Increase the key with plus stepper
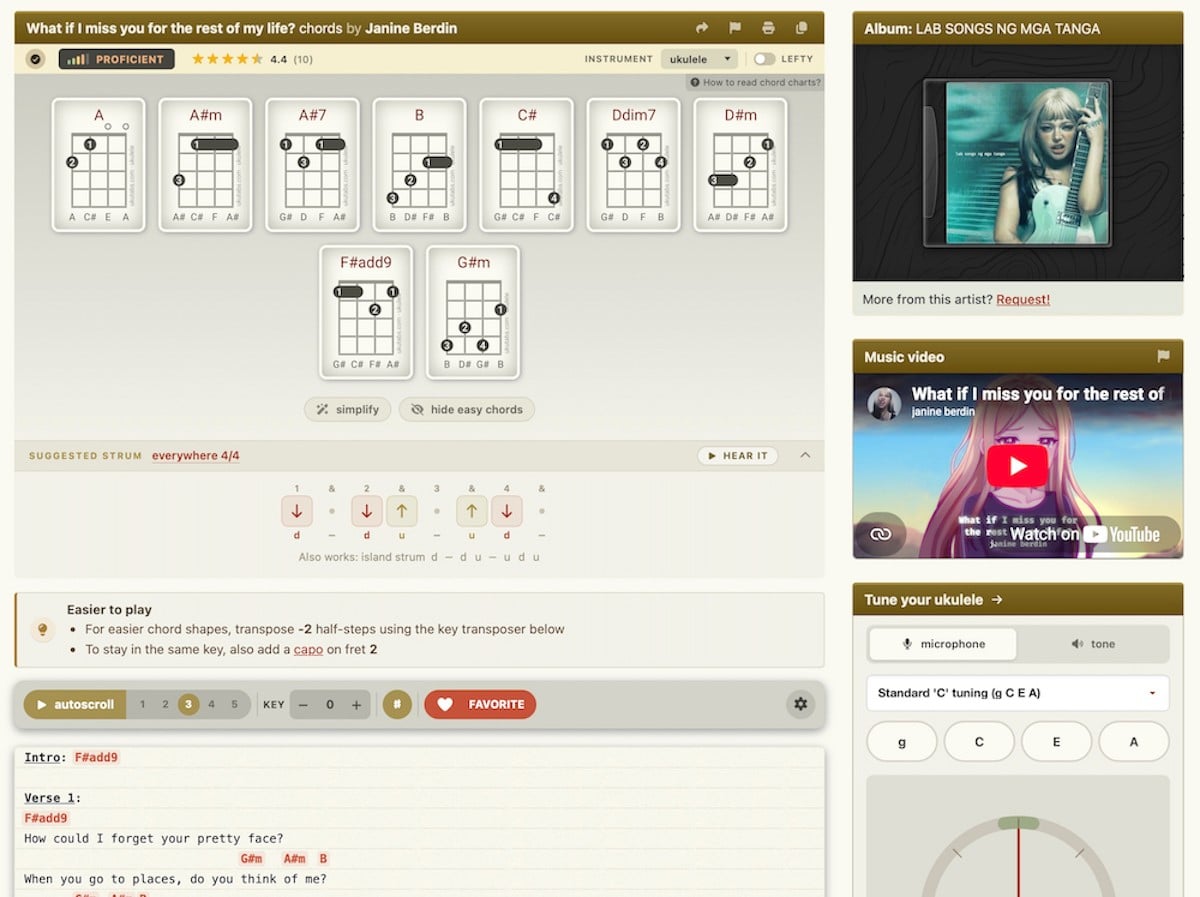The image size is (1200, 897). click(356, 704)
